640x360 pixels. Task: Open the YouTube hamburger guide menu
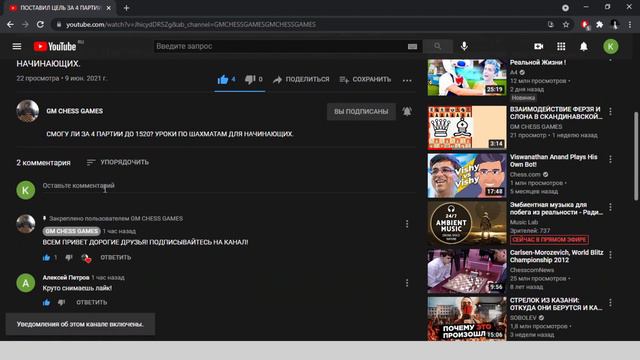click(17, 46)
